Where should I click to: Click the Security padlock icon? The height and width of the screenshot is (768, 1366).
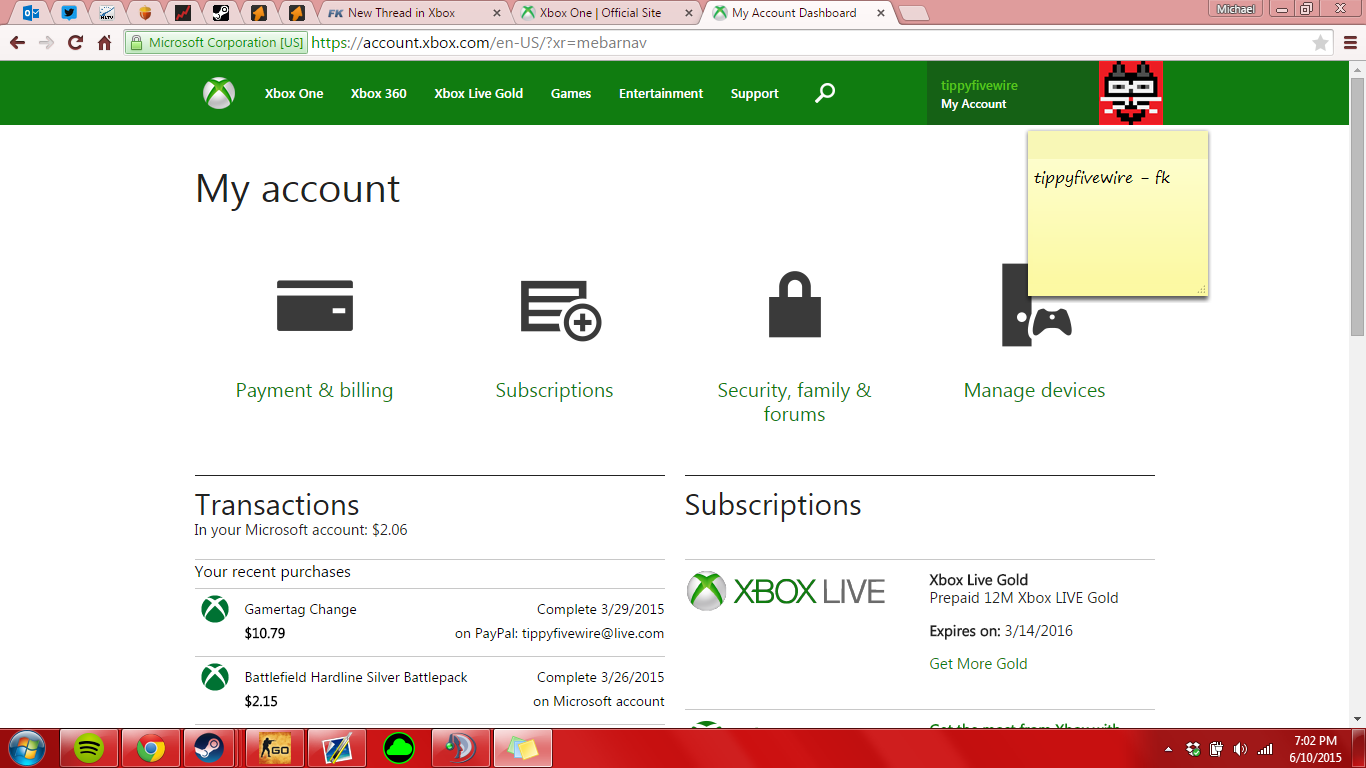click(795, 305)
